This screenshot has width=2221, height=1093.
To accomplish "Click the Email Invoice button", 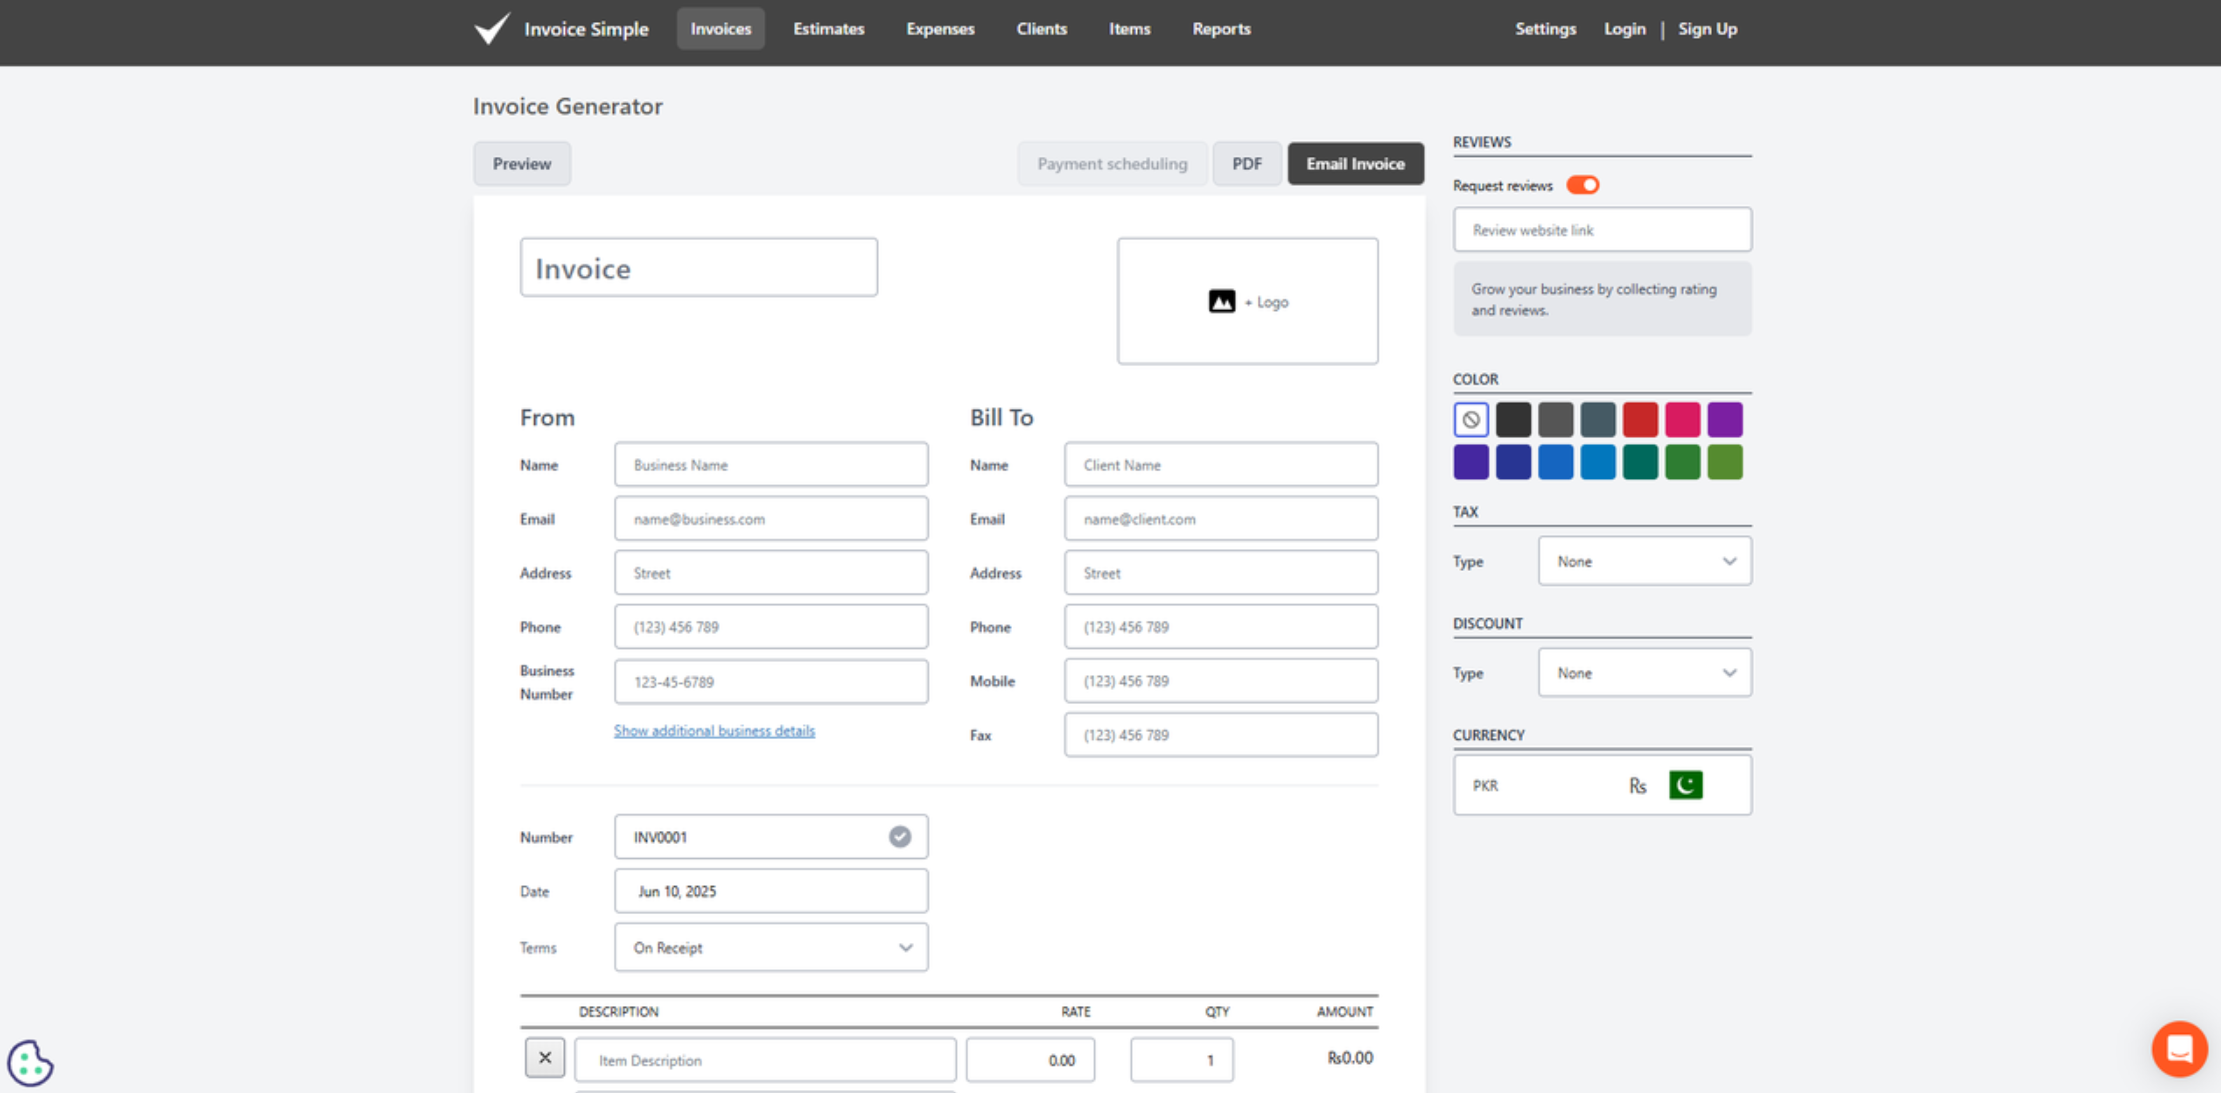I will (1355, 163).
